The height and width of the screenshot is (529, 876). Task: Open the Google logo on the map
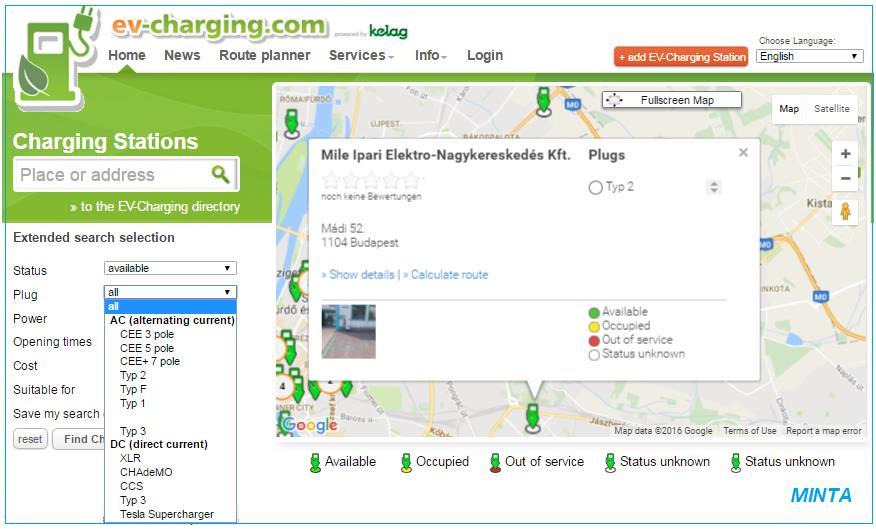(309, 426)
